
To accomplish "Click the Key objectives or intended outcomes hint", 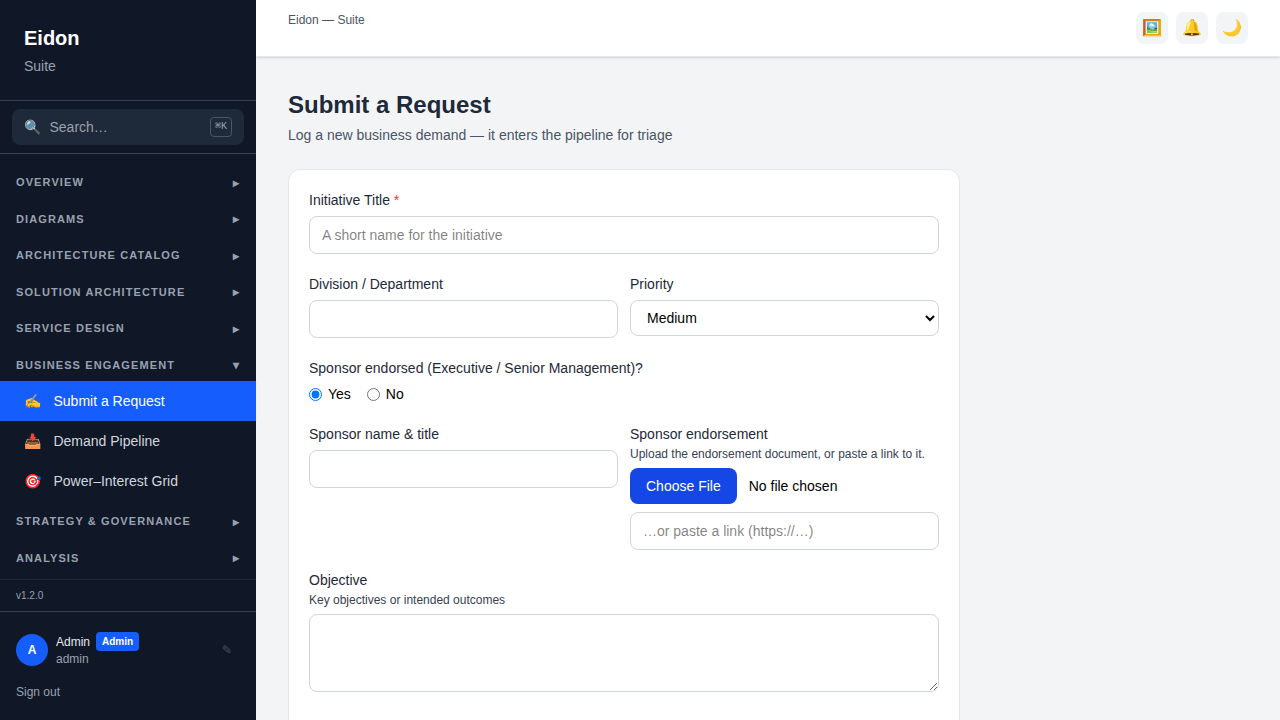I will 407,600.
